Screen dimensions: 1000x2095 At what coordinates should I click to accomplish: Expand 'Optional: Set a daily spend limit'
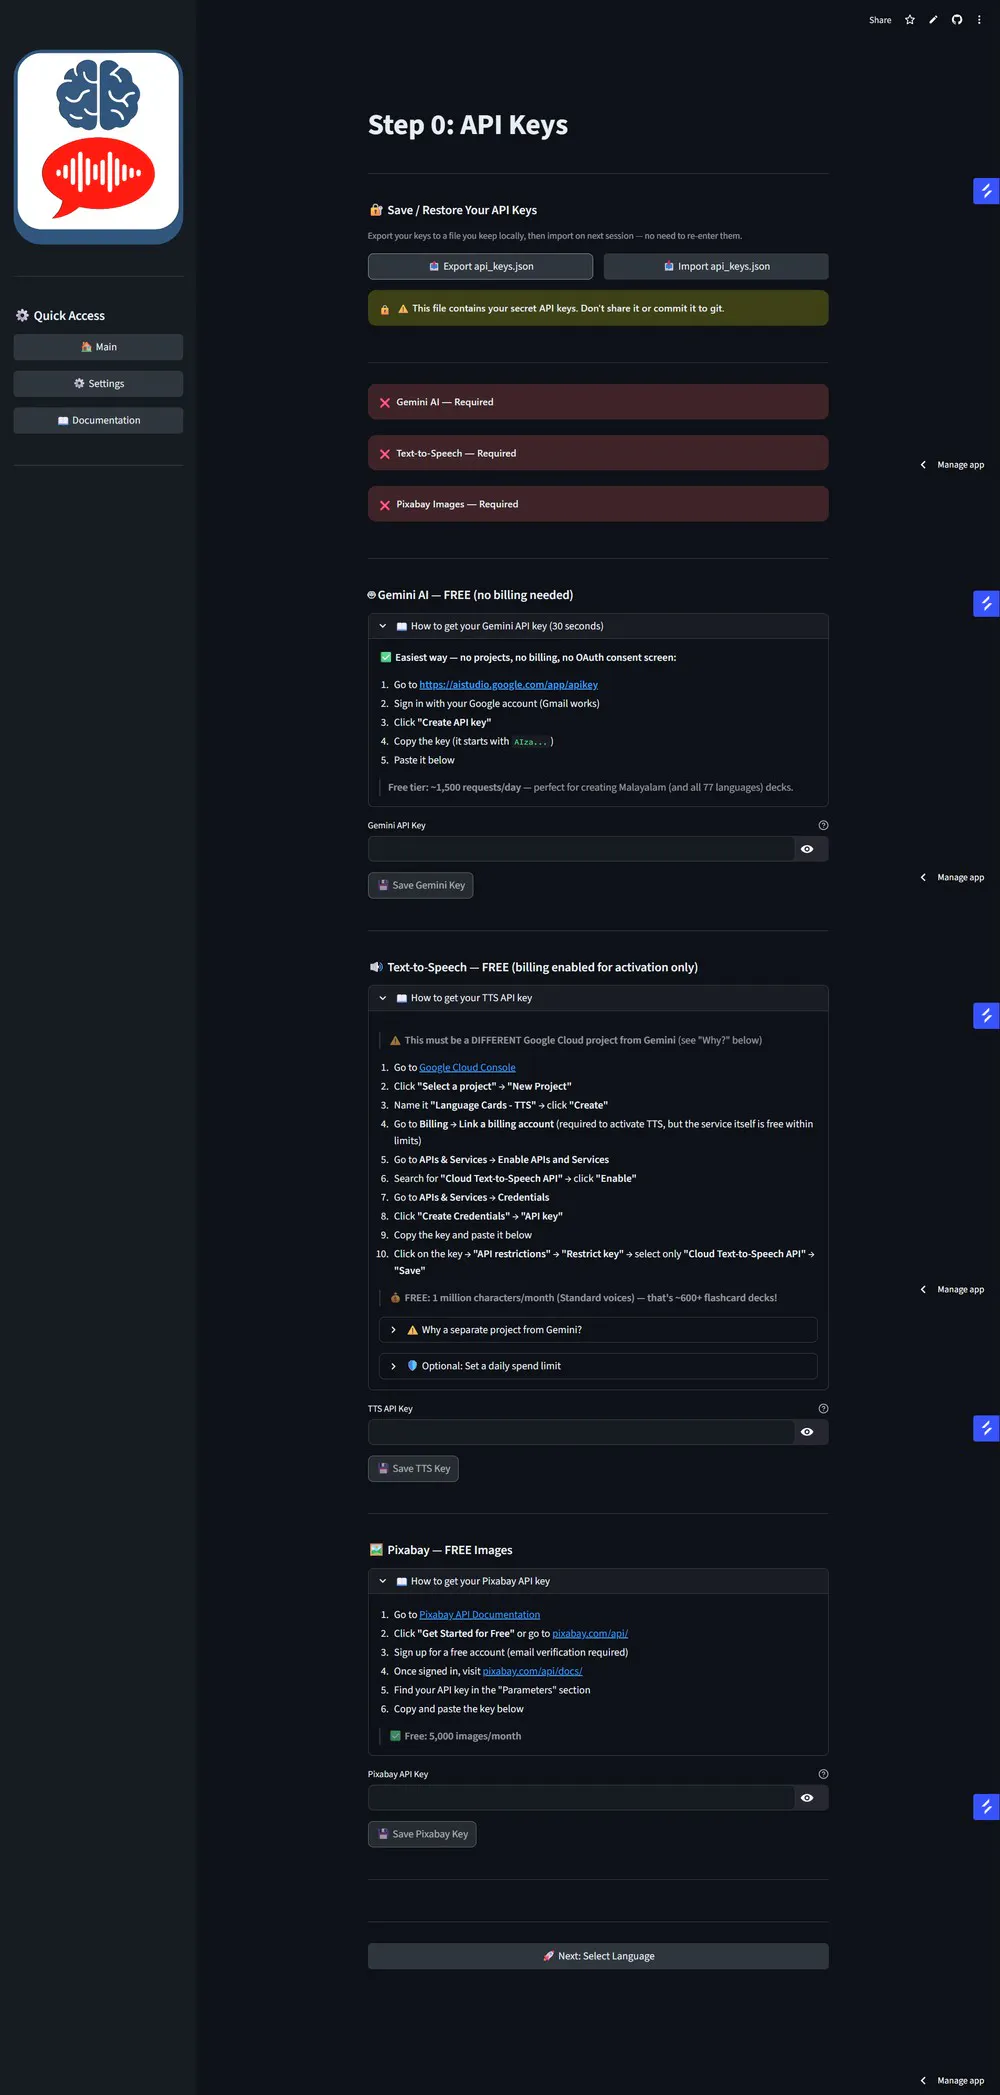[x=598, y=1366]
